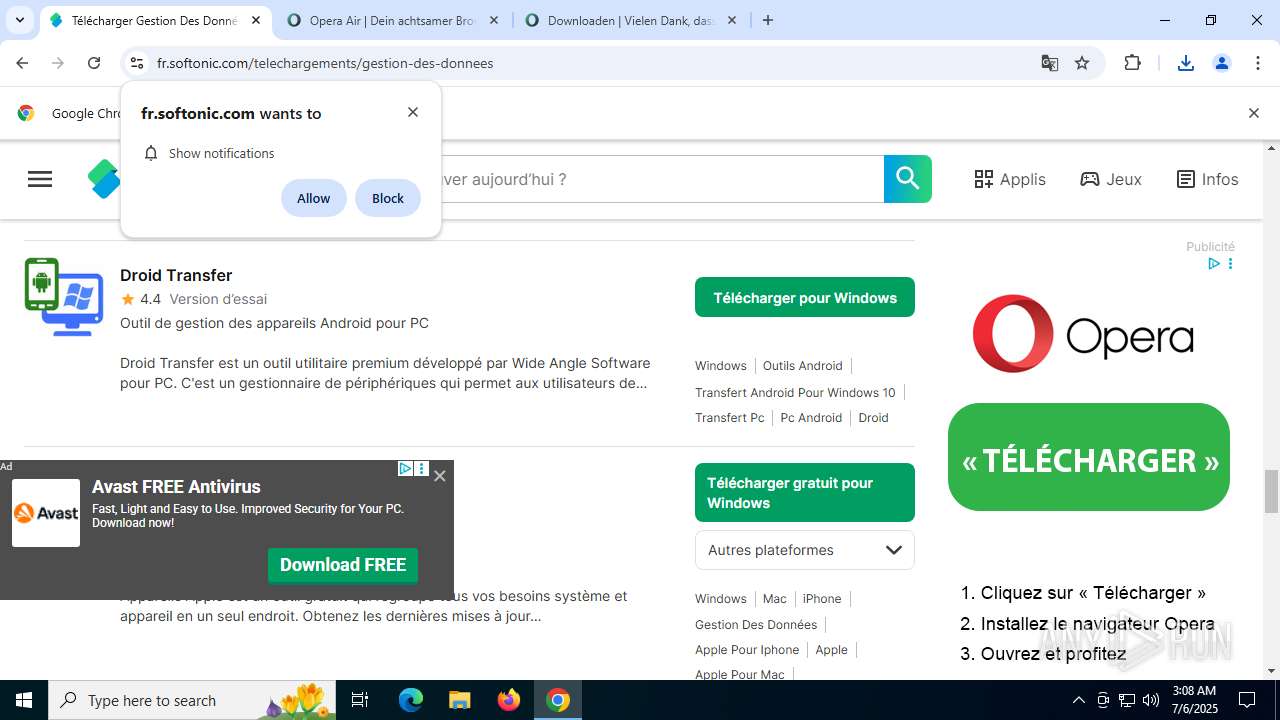Click Windows taskbar search box
1280x720 pixels.
[192, 700]
